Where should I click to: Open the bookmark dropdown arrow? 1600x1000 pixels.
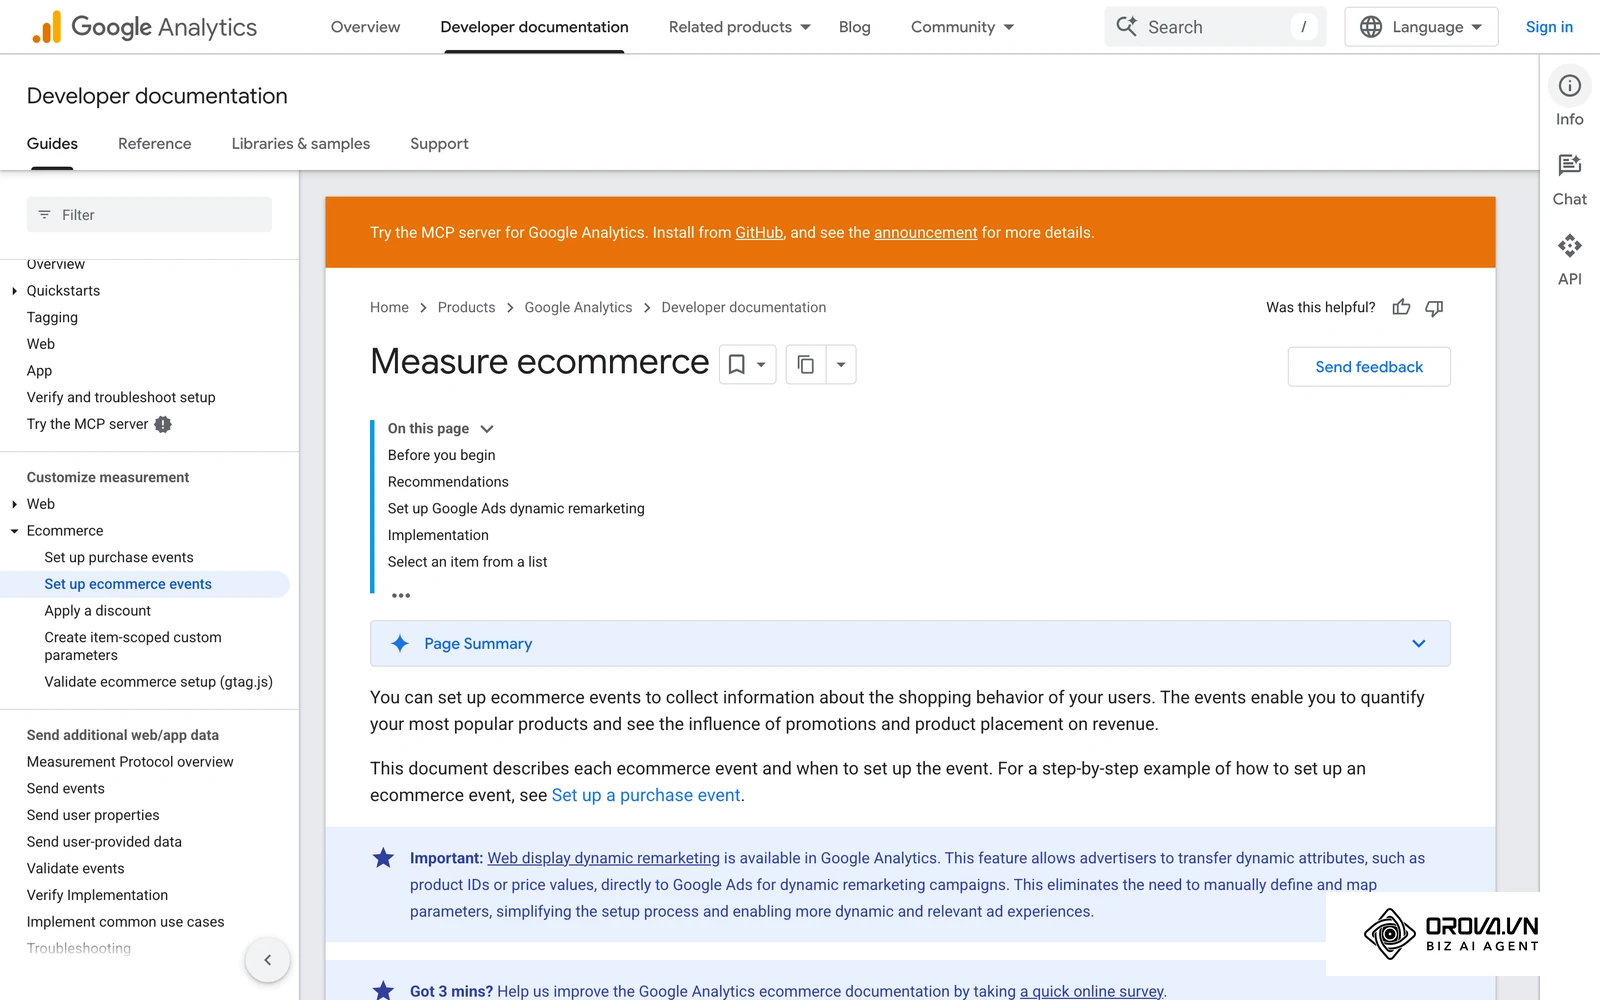[762, 365]
